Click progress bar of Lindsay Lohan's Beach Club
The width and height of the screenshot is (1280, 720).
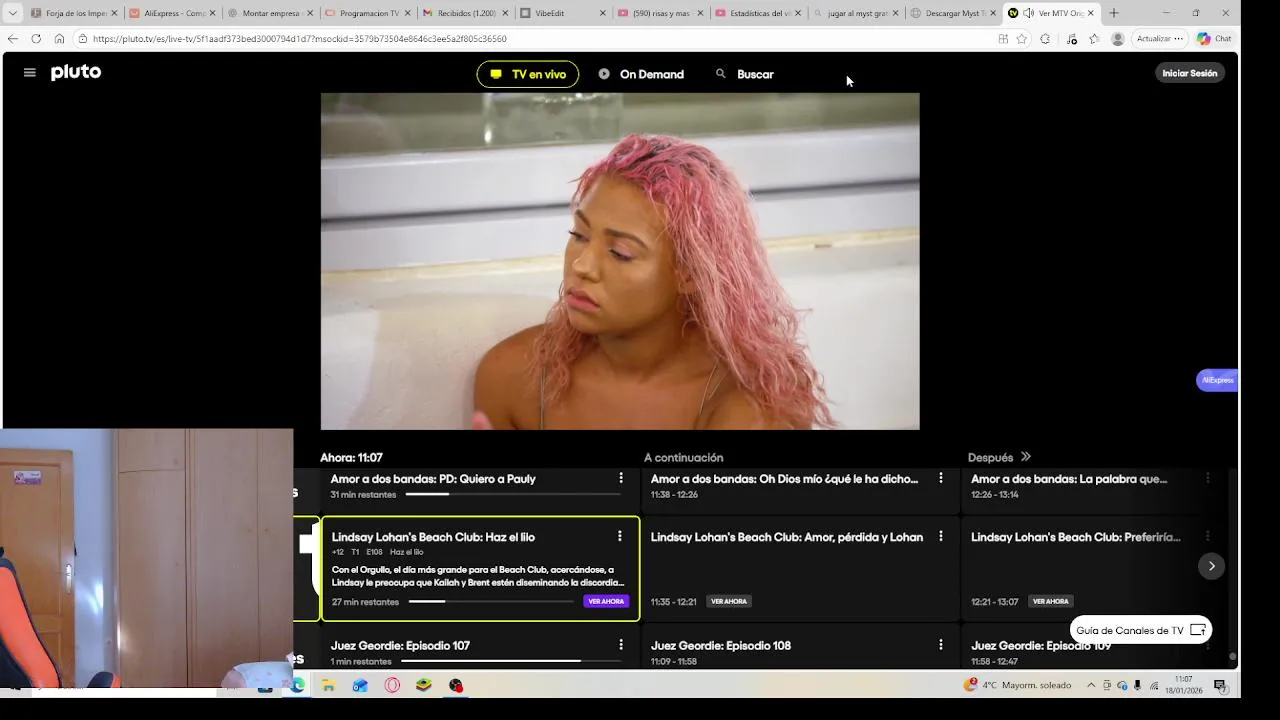pyautogui.click(x=490, y=602)
